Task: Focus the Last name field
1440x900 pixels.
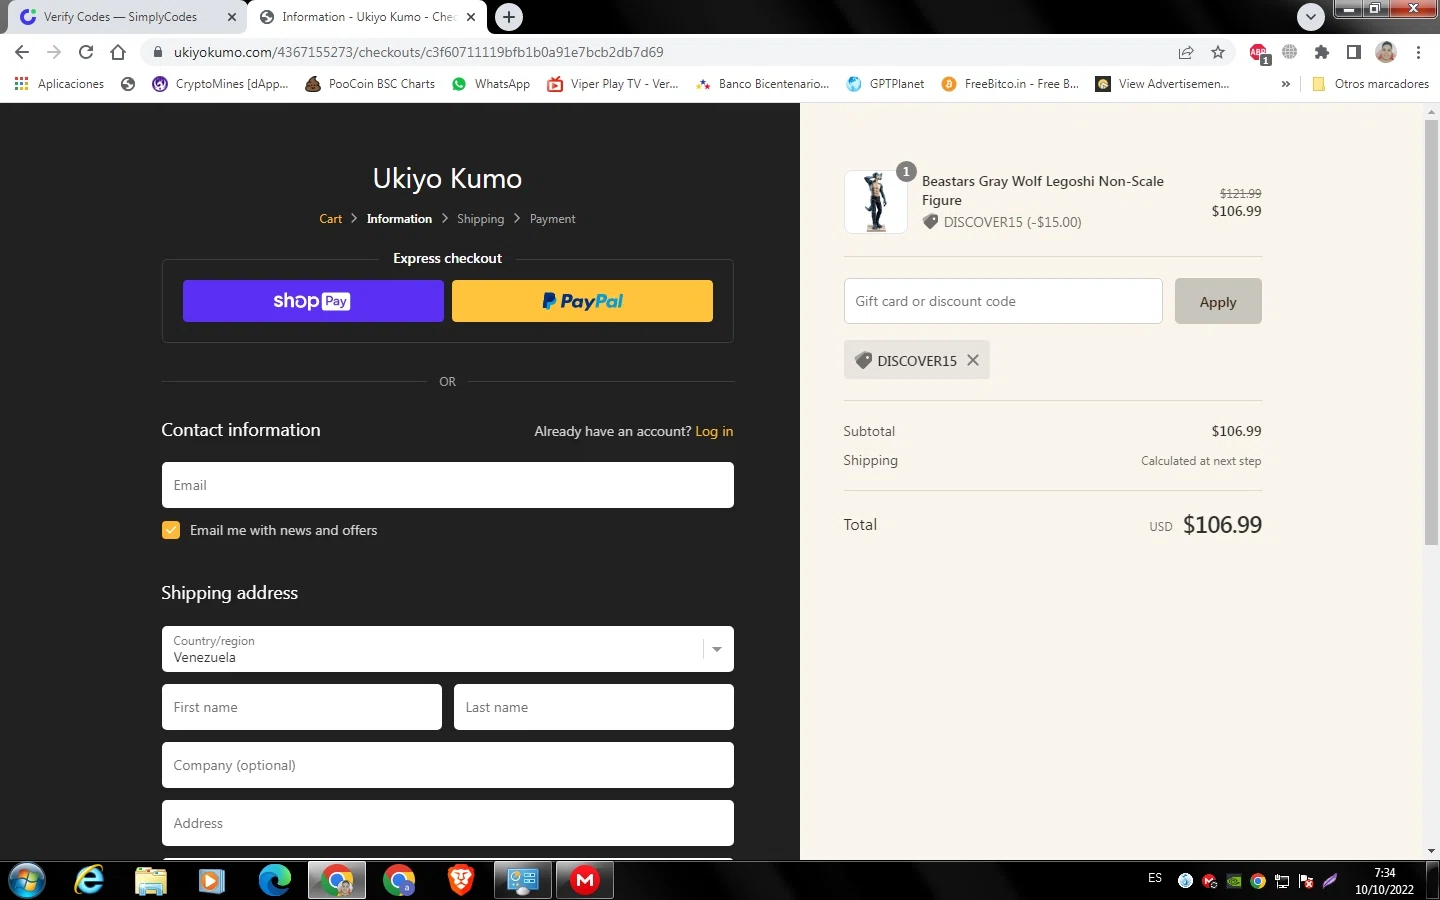Action: point(594,707)
